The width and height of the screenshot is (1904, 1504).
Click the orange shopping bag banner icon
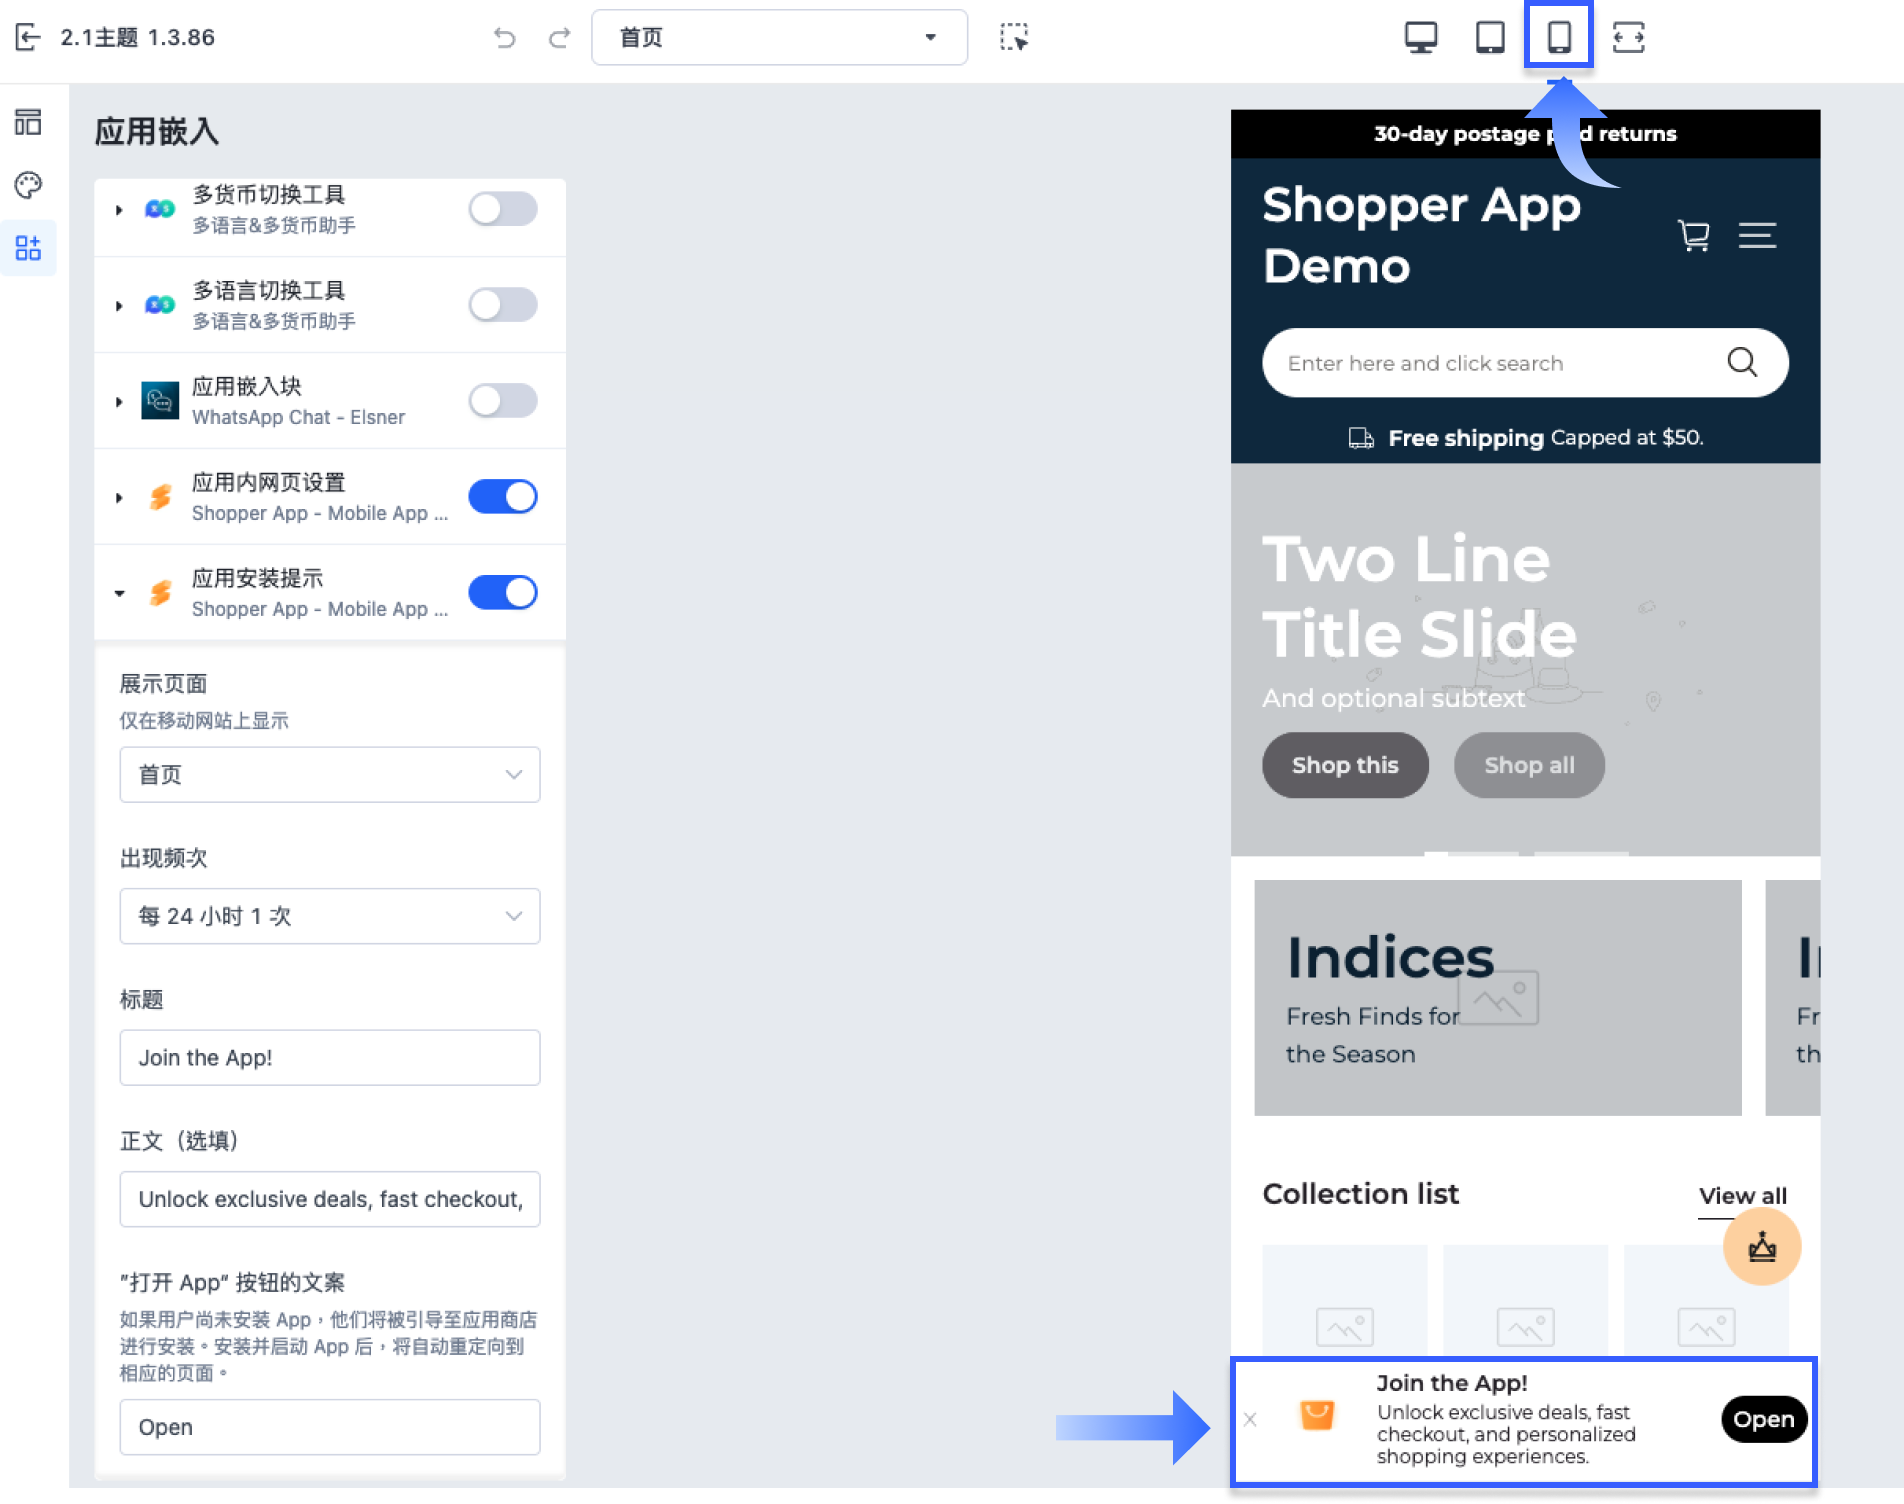coord(1316,1415)
